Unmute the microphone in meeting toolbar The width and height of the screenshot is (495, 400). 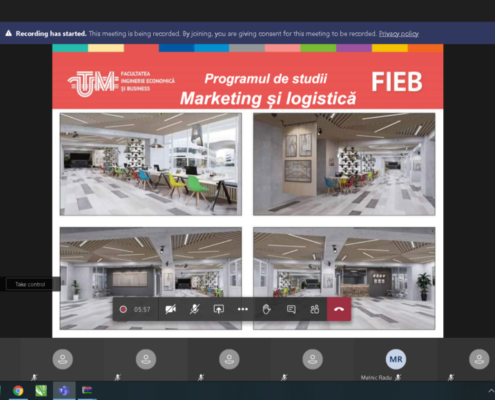tap(195, 309)
